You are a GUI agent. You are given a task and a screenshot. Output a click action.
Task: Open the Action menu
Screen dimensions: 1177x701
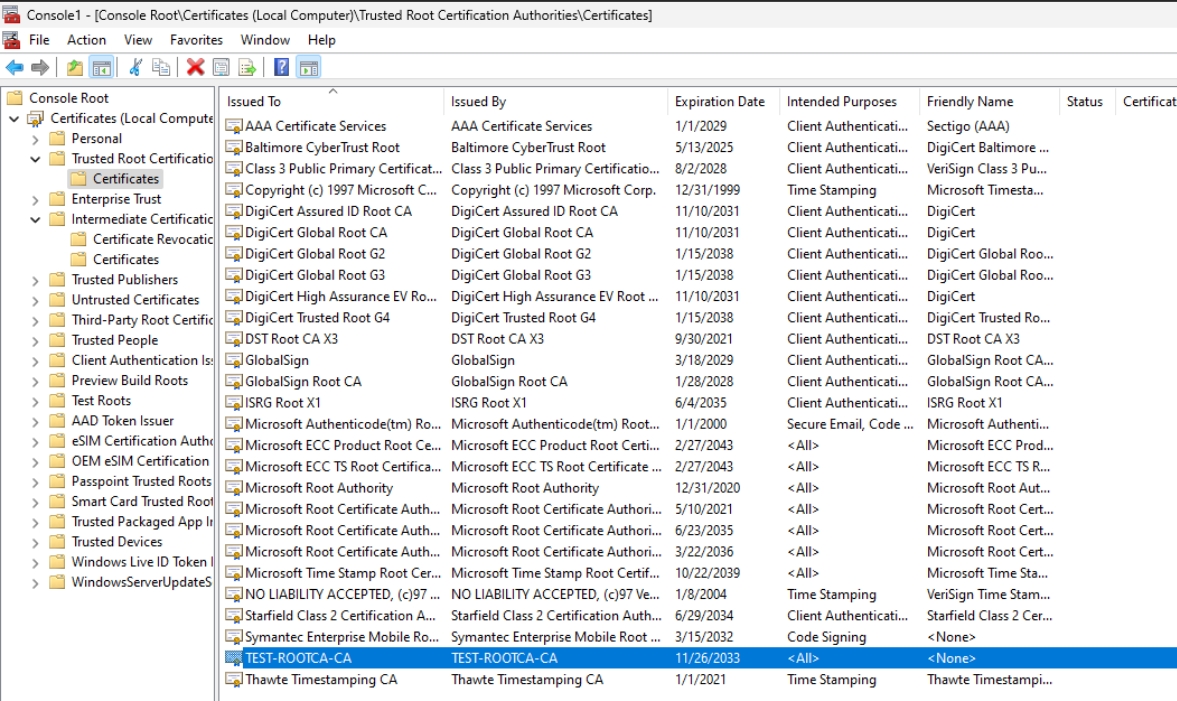pos(86,40)
